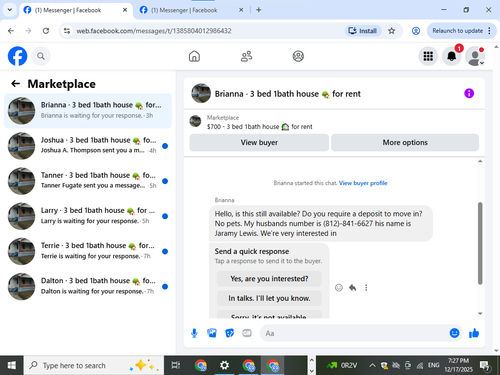
Task: Open the Chrome profile icon
Action: tap(416, 31)
